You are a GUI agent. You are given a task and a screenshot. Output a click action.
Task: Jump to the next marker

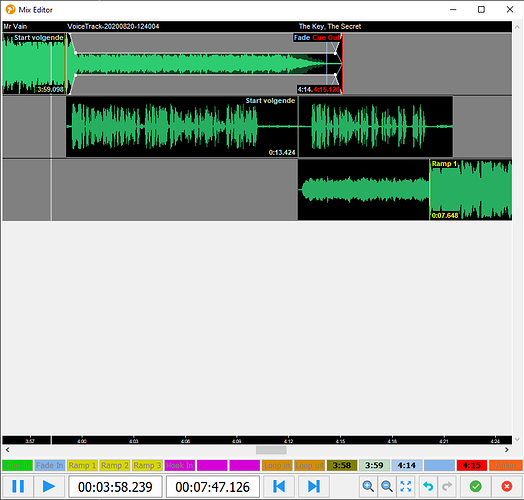coord(313,486)
